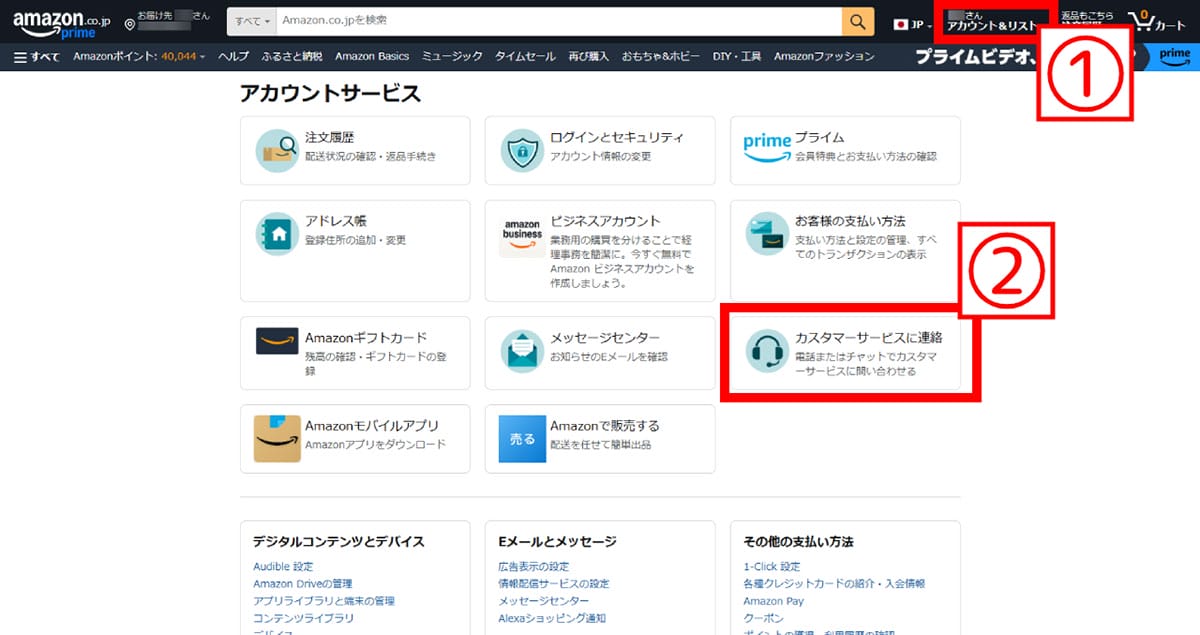
Task: Click the メッセージセンター envelope icon
Action: point(522,351)
